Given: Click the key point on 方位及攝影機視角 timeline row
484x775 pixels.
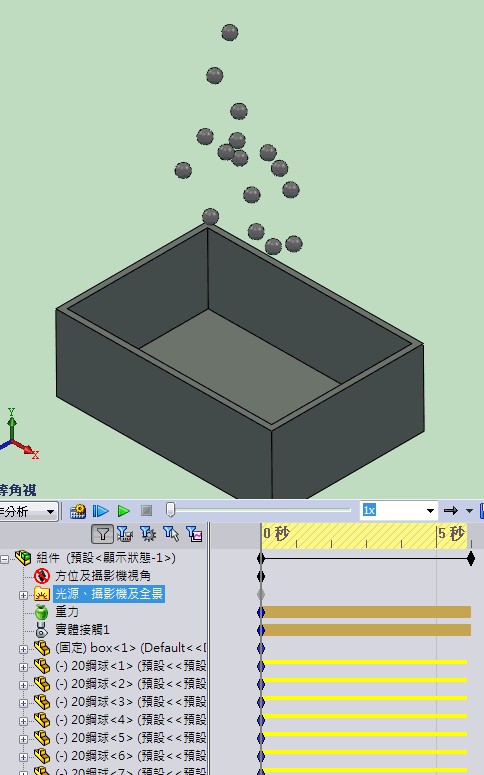Looking at the screenshot, I should click(261, 576).
